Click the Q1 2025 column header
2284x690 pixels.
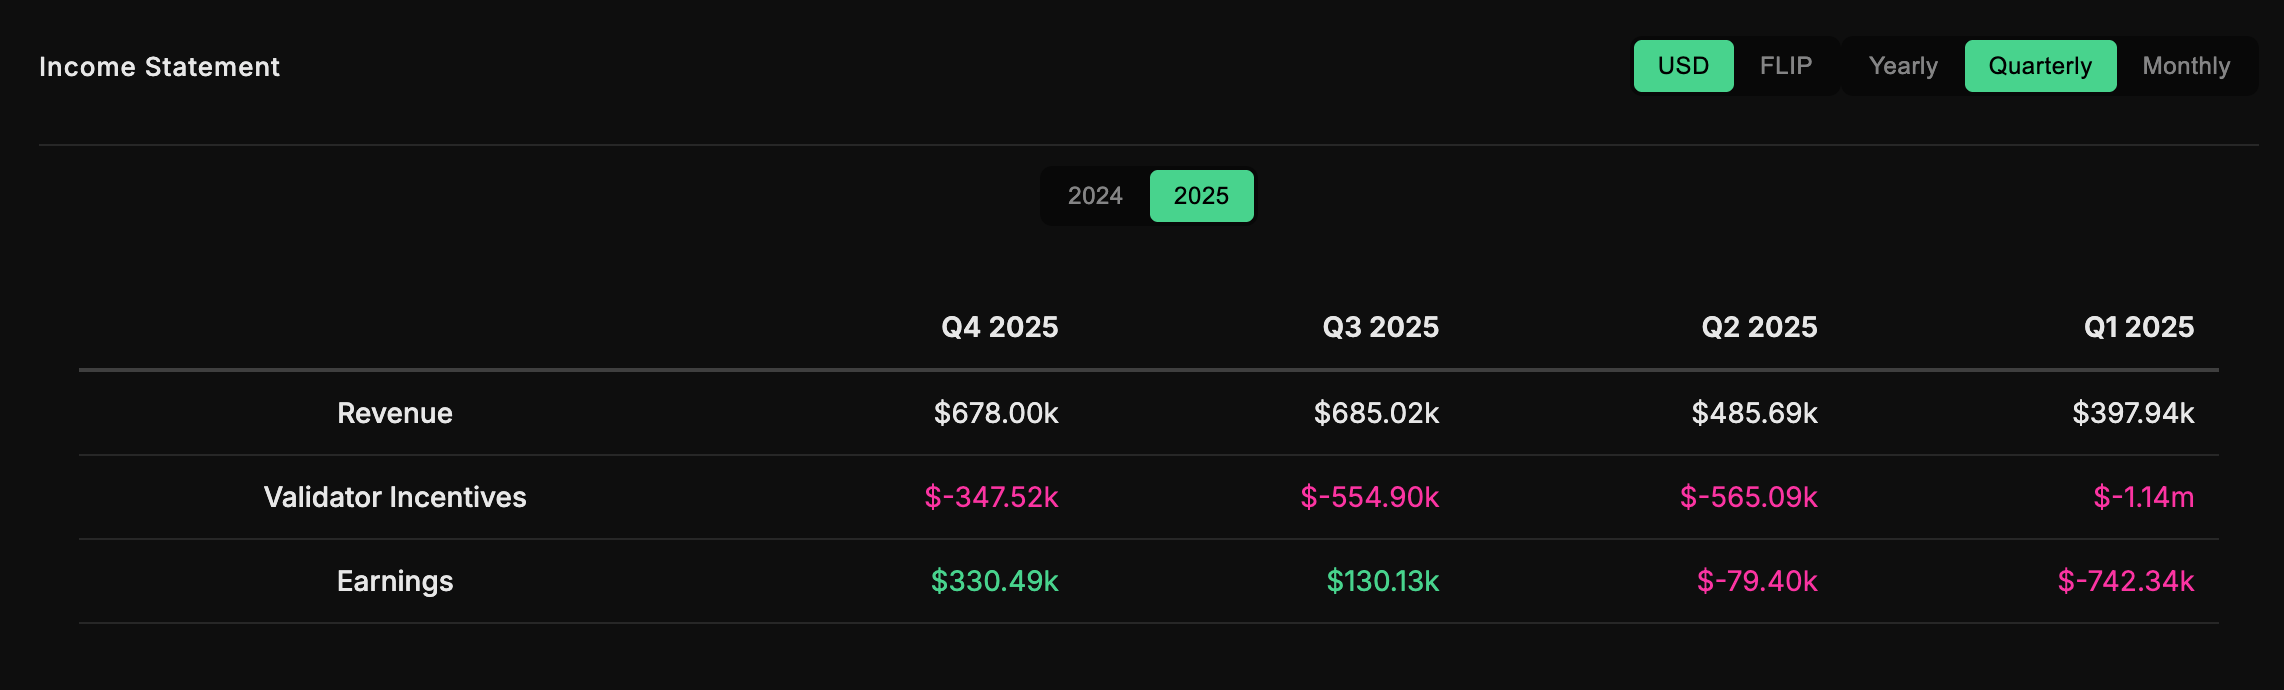2138,327
